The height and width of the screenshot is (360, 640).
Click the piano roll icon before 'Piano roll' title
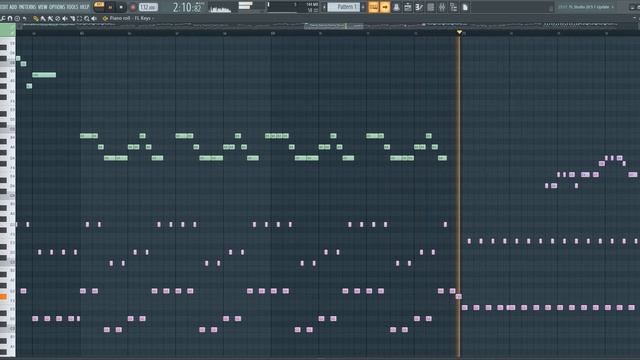(x=105, y=18)
